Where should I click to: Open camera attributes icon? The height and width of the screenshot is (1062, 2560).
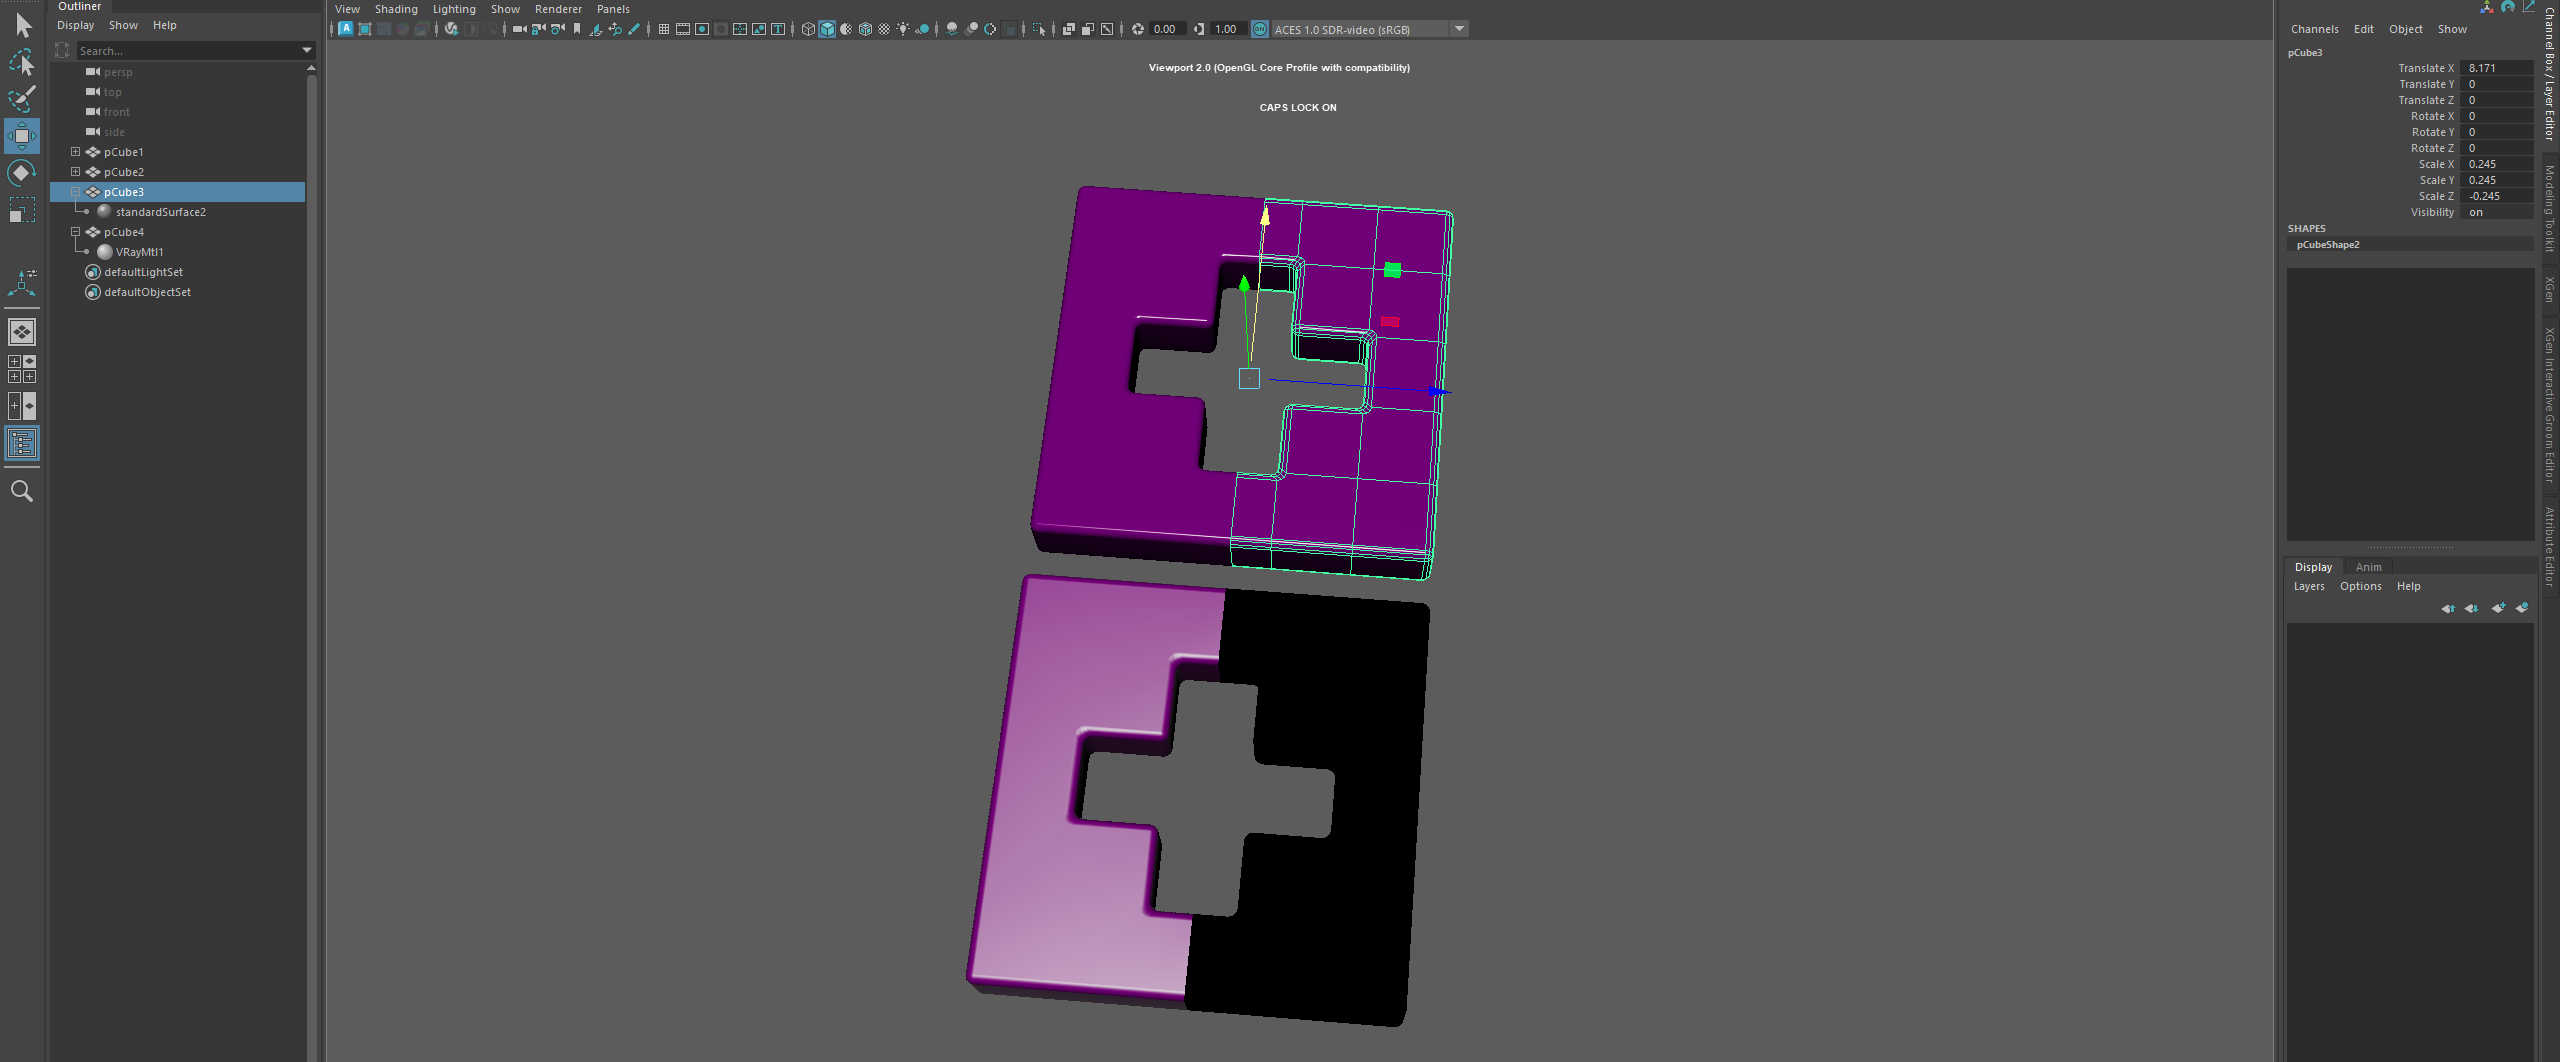pyautogui.click(x=557, y=29)
